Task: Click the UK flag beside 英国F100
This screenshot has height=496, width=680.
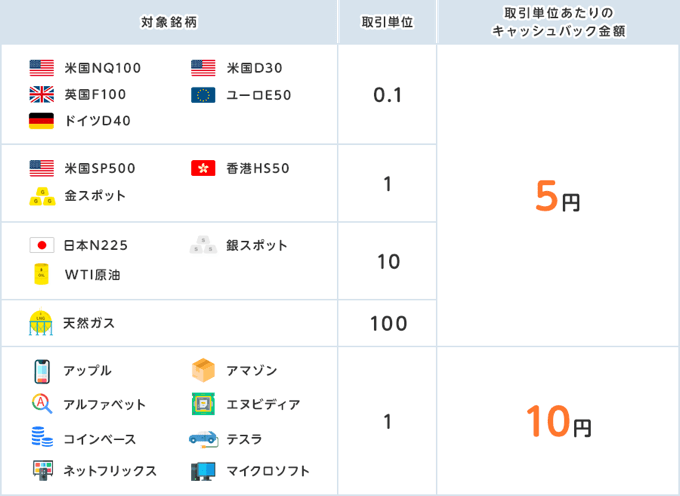Action: (x=42, y=95)
